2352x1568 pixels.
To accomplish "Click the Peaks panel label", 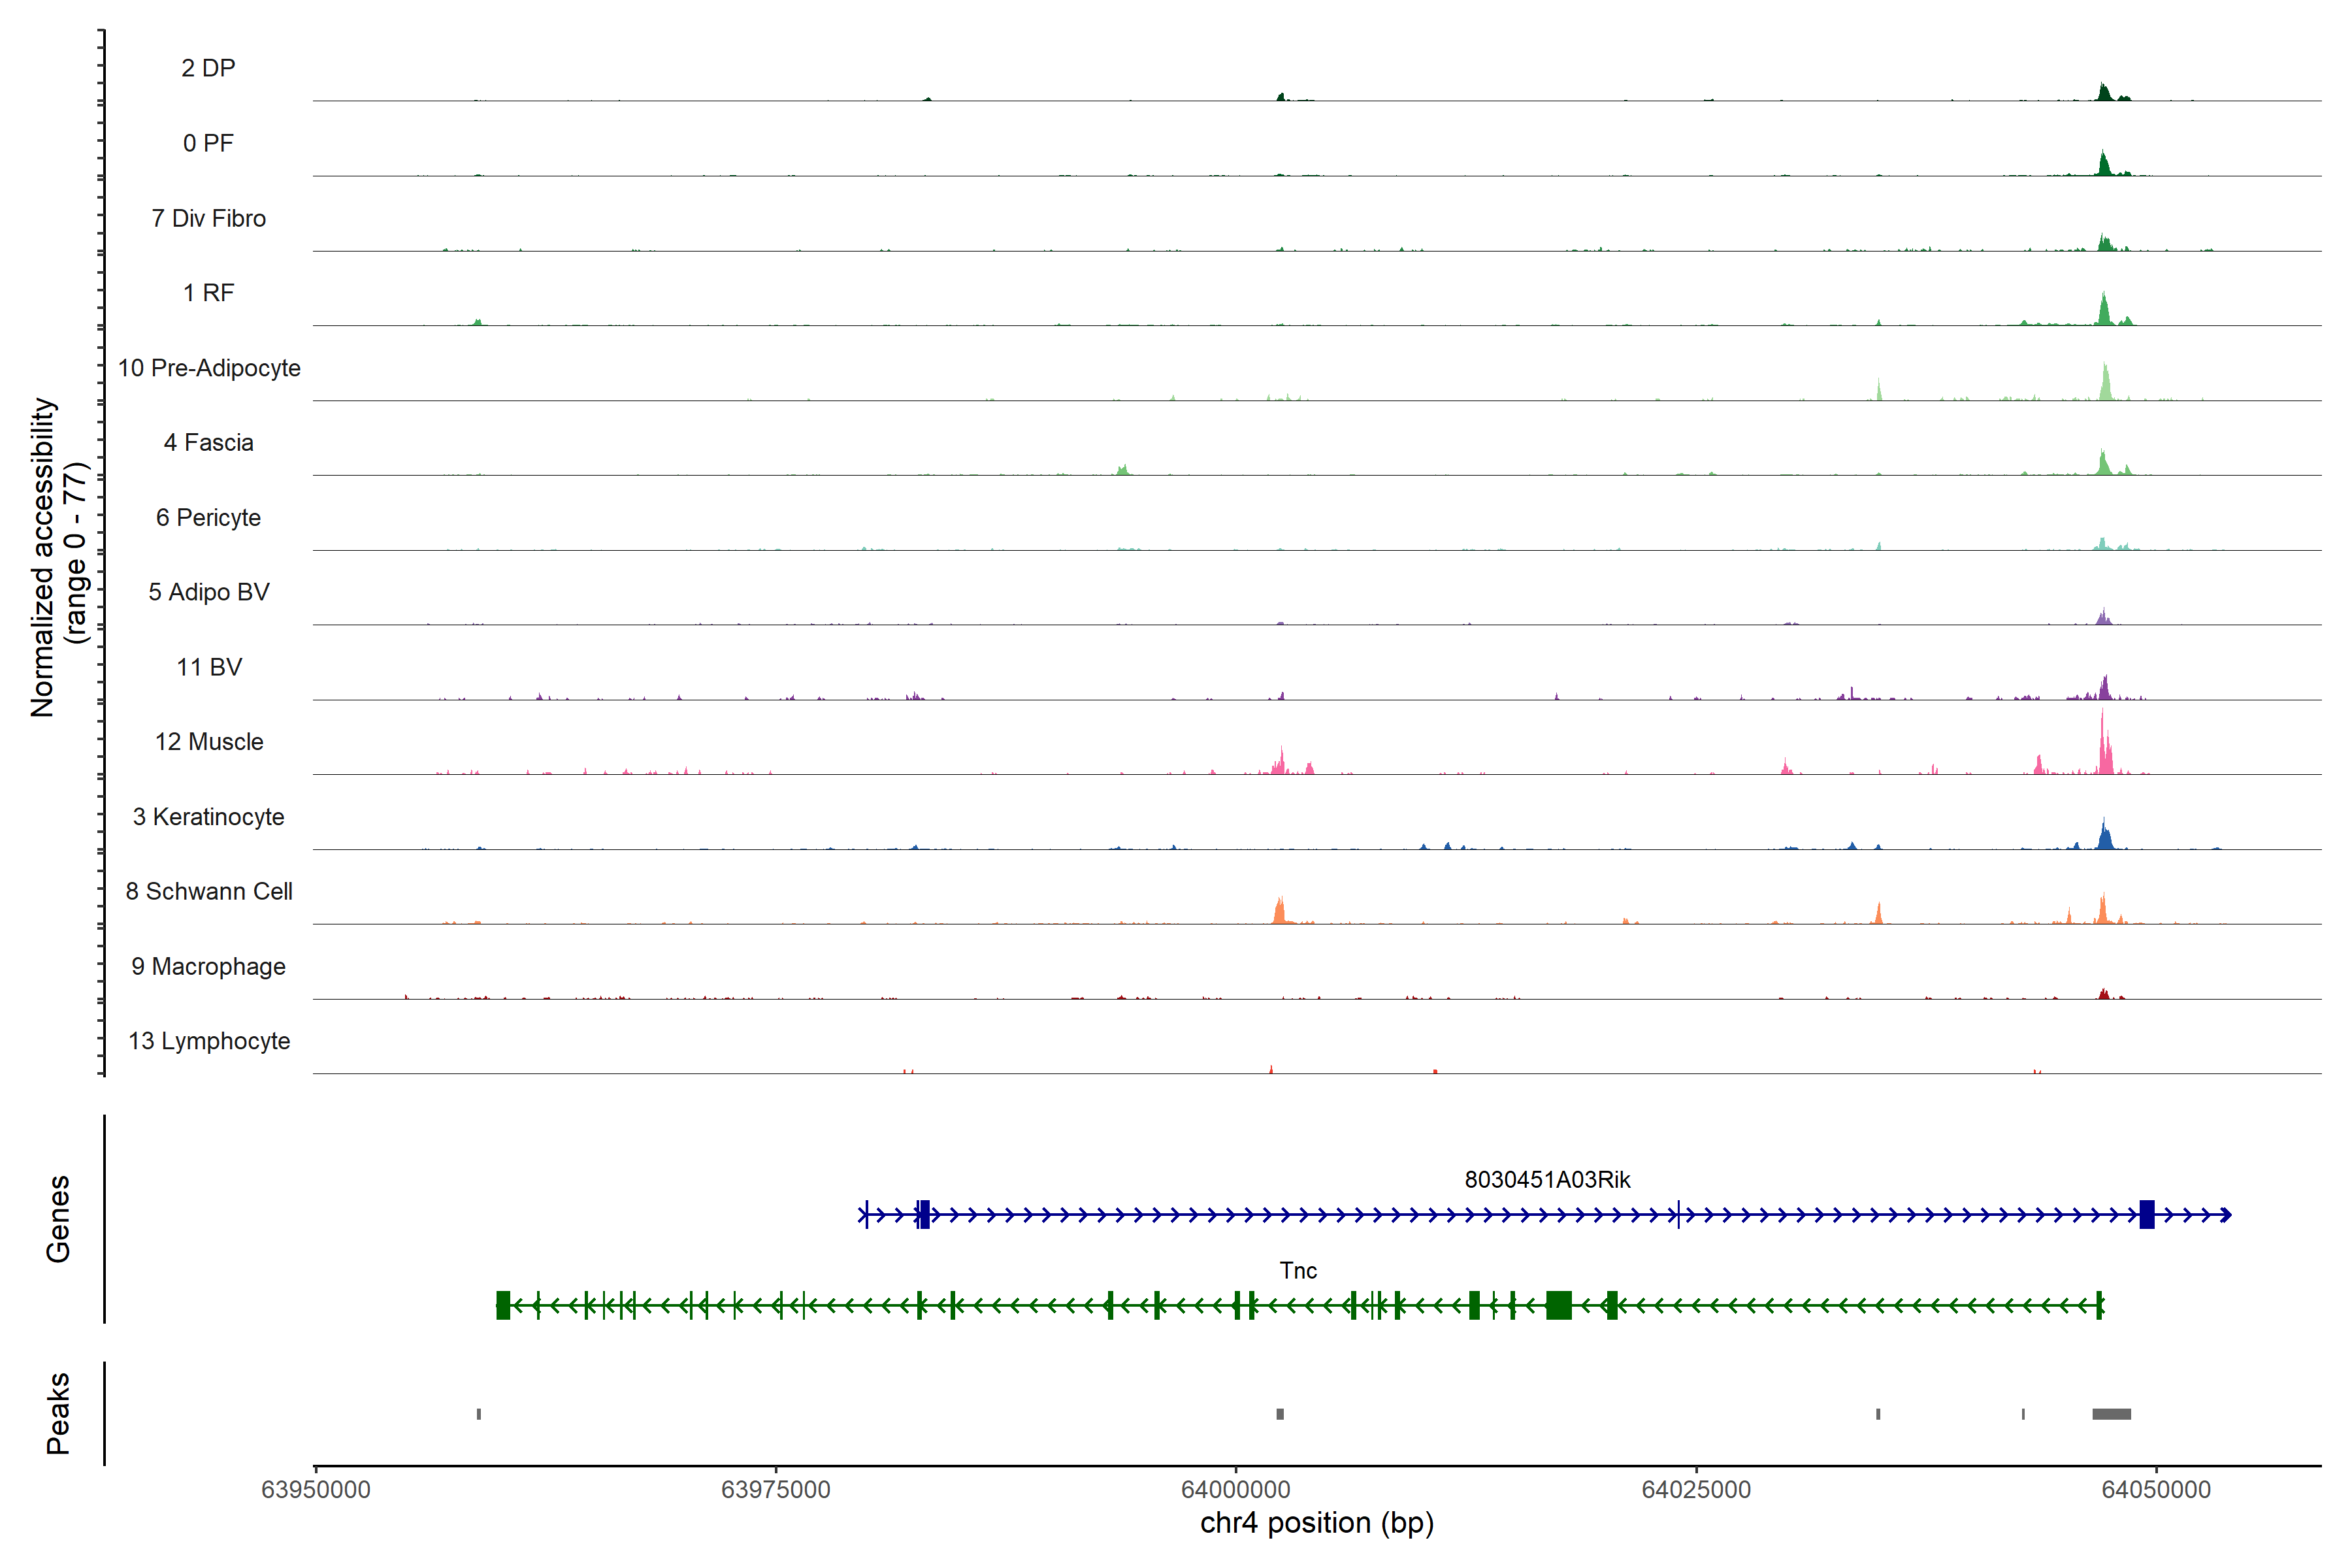I will (x=58, y=1413).
